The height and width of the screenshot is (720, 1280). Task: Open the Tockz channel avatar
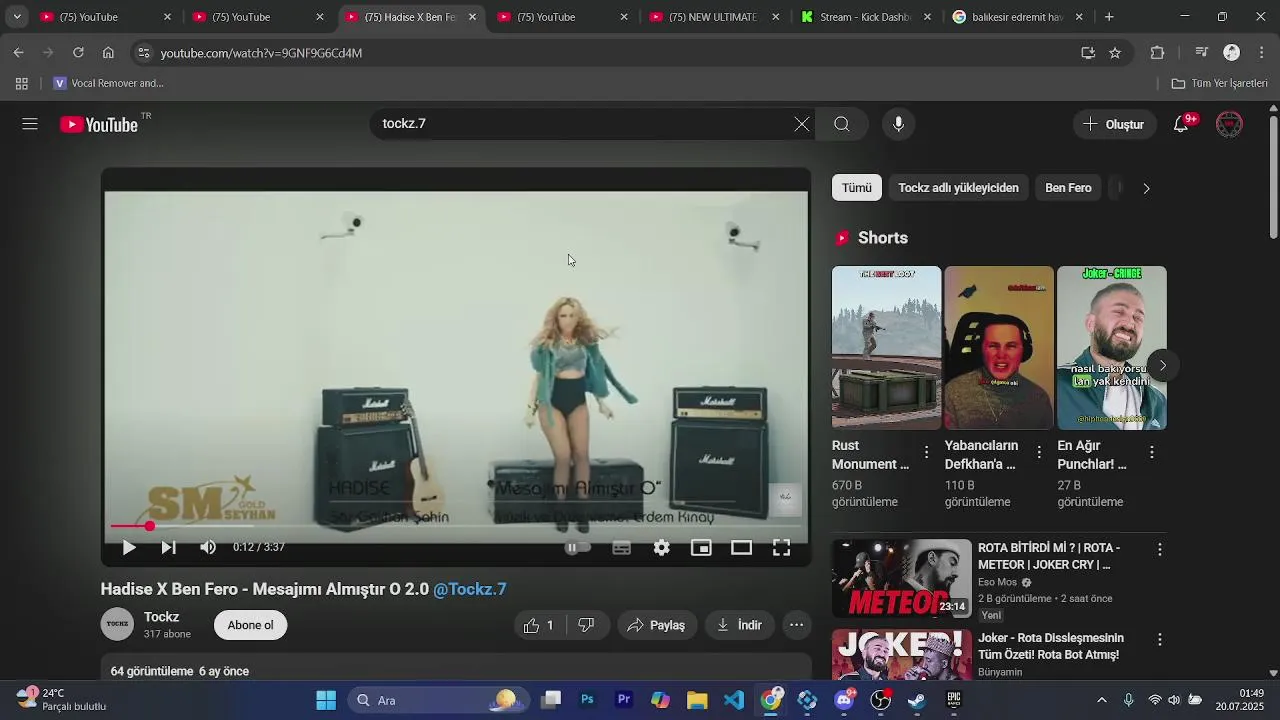click(x=117, y=625)
